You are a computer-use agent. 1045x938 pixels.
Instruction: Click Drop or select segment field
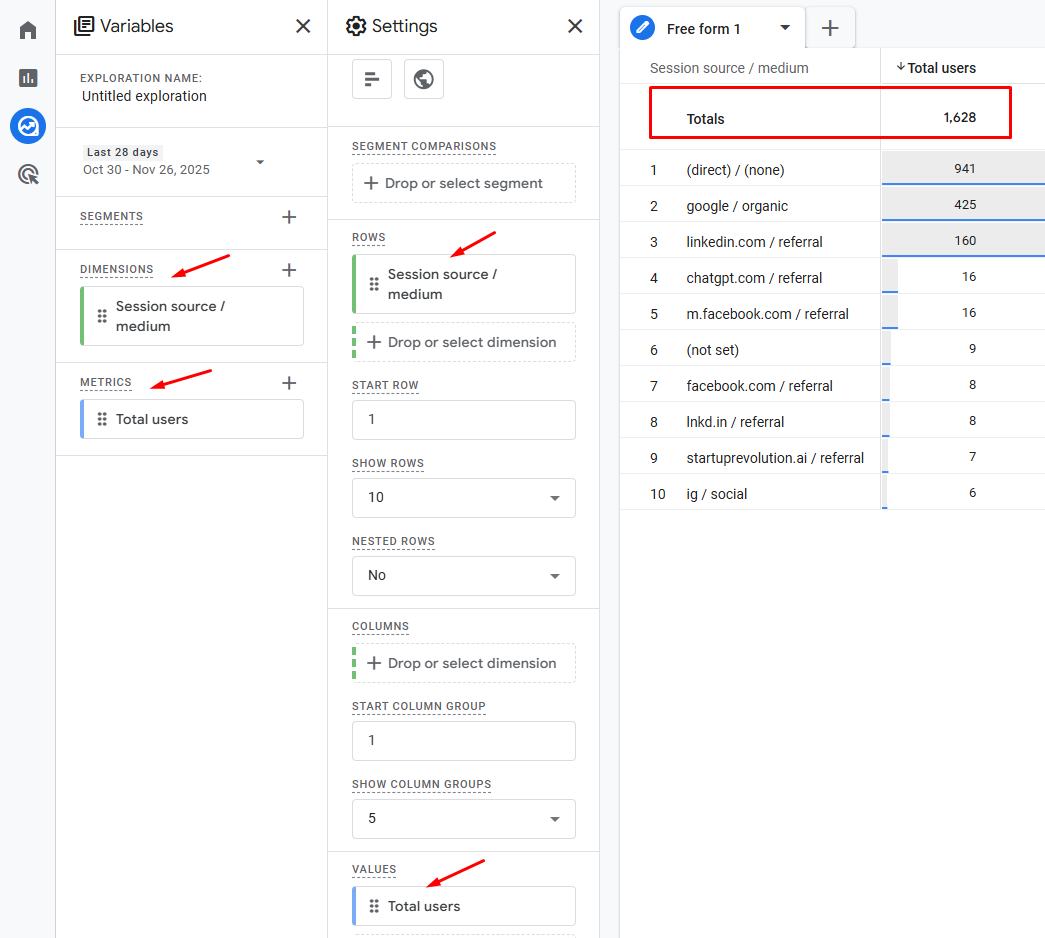click(x=463, y=183)
